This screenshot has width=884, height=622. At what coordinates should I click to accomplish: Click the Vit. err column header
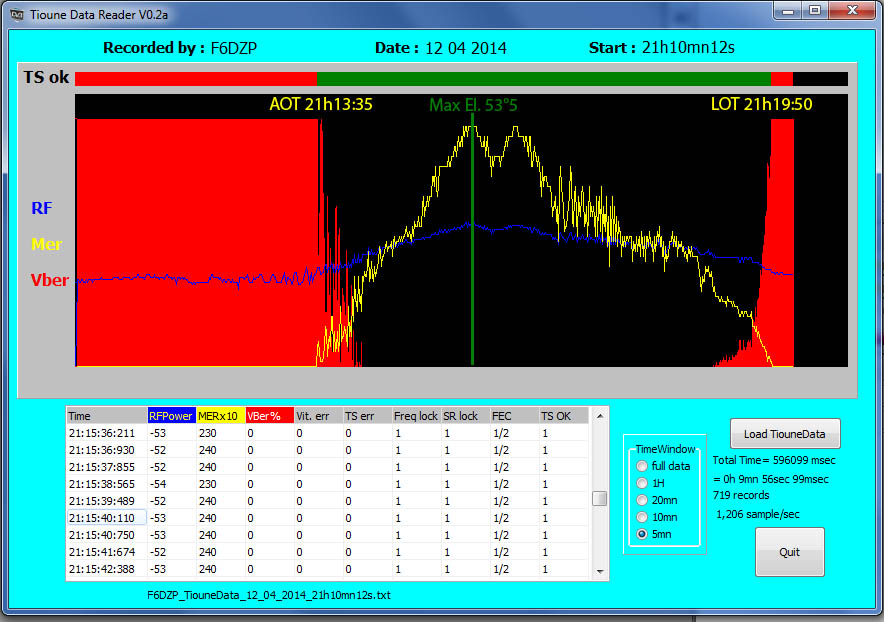(319, 416)
